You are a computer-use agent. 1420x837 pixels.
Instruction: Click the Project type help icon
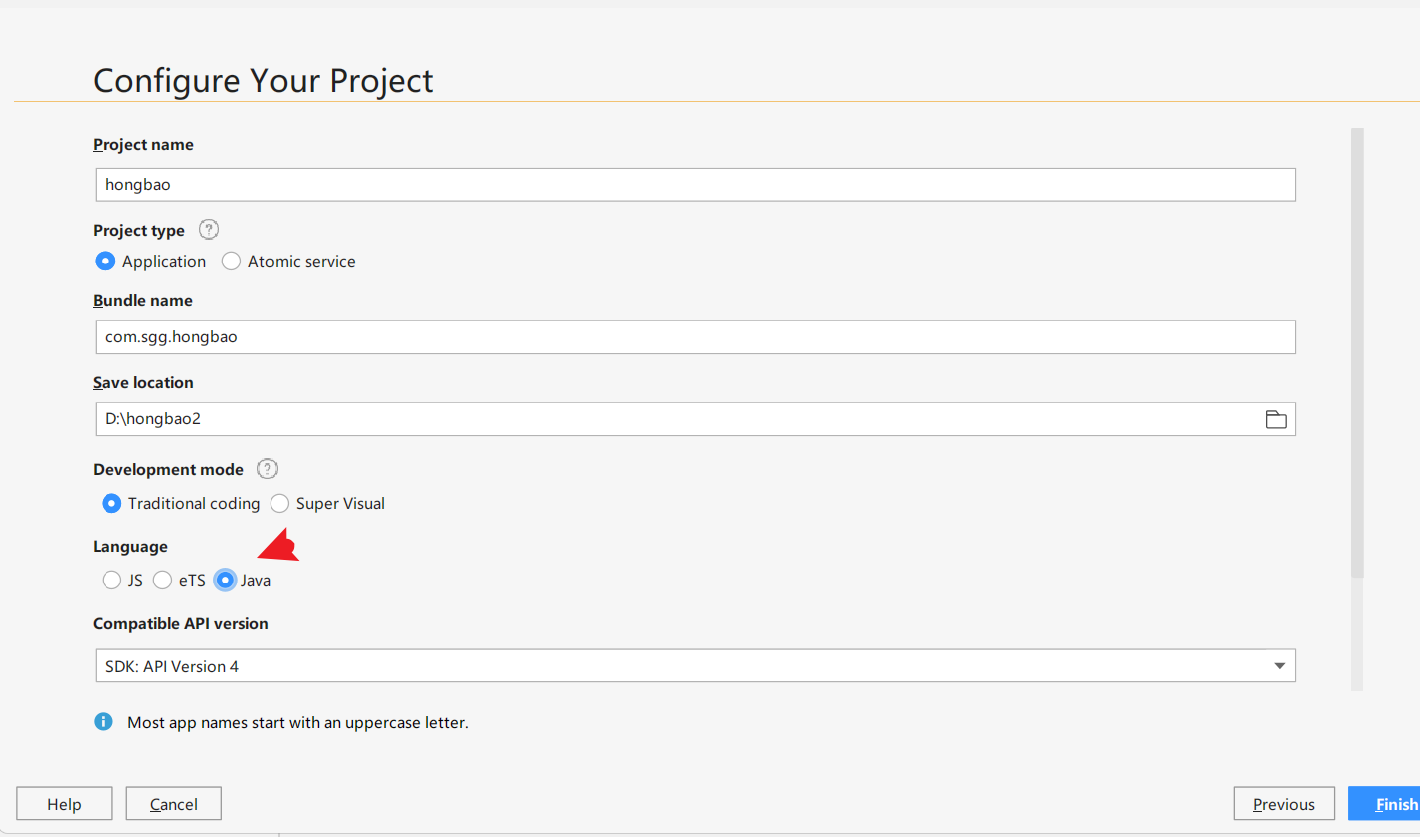pyautogui.click(x=208, y=230)
